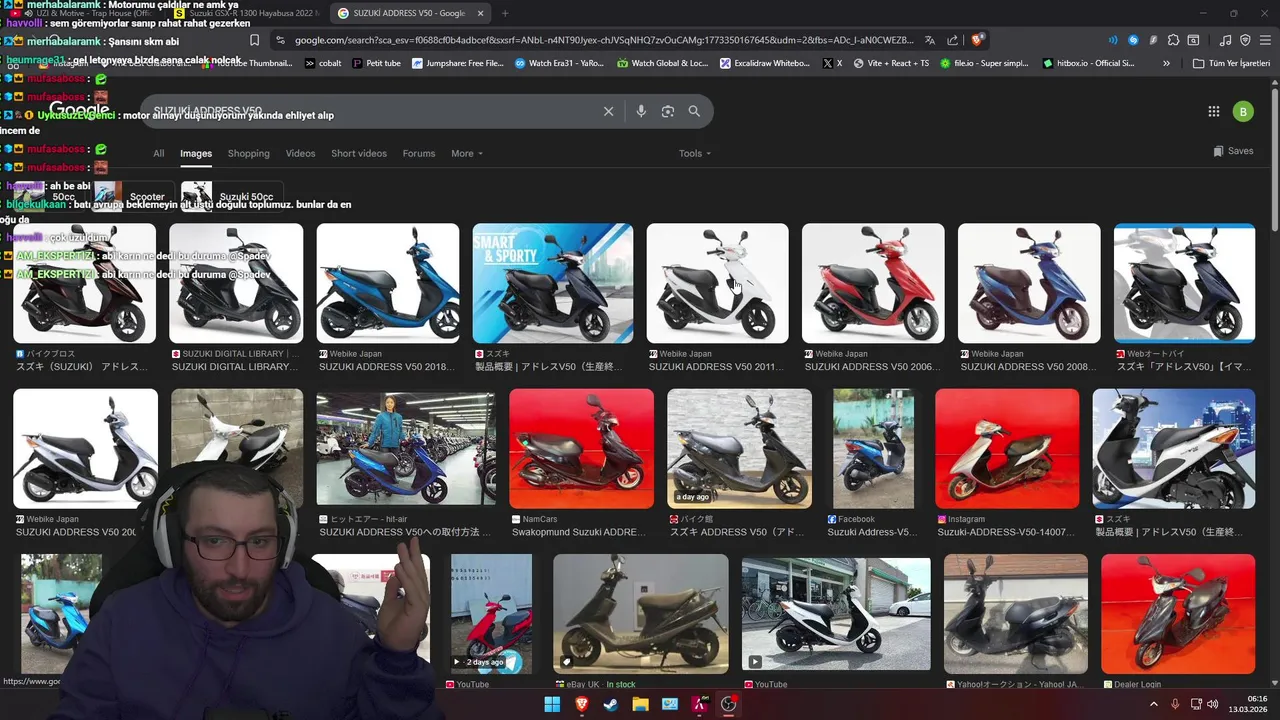Share this page icon
Image resolution: width=1280 pixels, height=720 pixels.
click(x=952, y=40)
